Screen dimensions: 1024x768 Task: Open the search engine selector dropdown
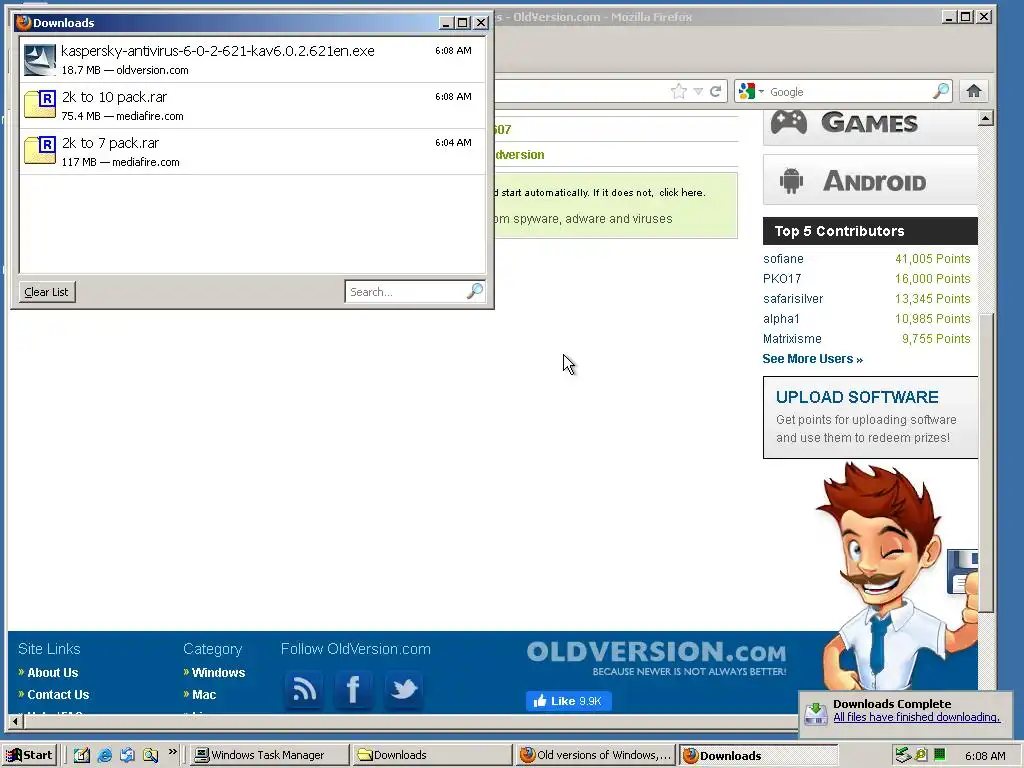click(751, 91)
